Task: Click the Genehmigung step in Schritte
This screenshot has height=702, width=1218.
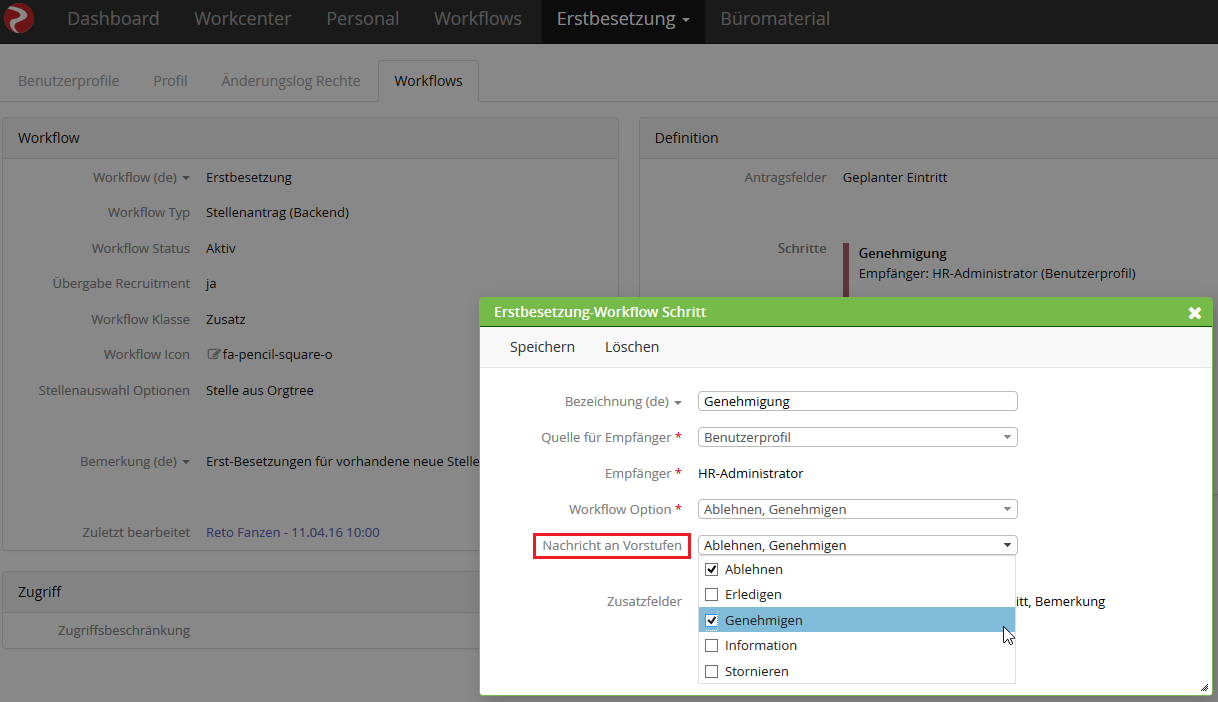Action: point(903,254)
